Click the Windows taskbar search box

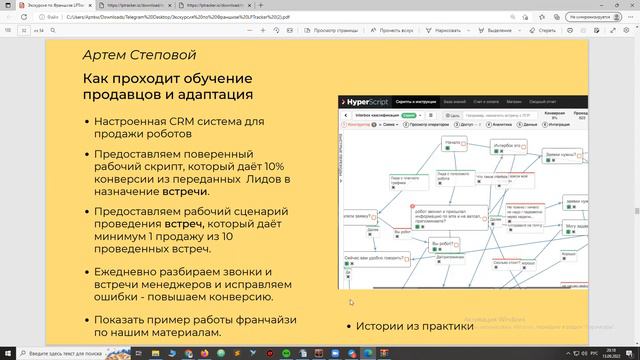[x=73, y=353]
